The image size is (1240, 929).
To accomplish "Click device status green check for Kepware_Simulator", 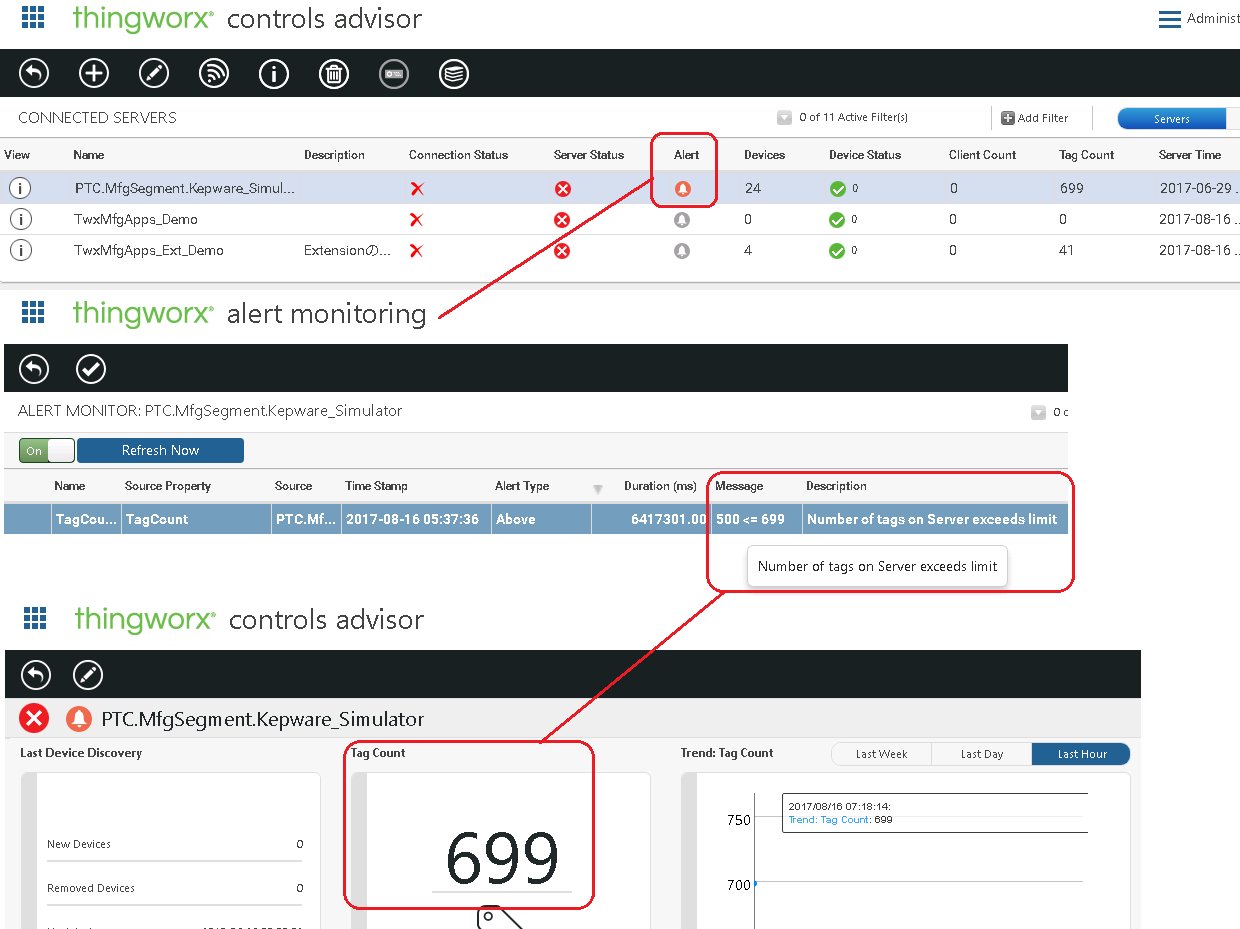I will point(837,188).
